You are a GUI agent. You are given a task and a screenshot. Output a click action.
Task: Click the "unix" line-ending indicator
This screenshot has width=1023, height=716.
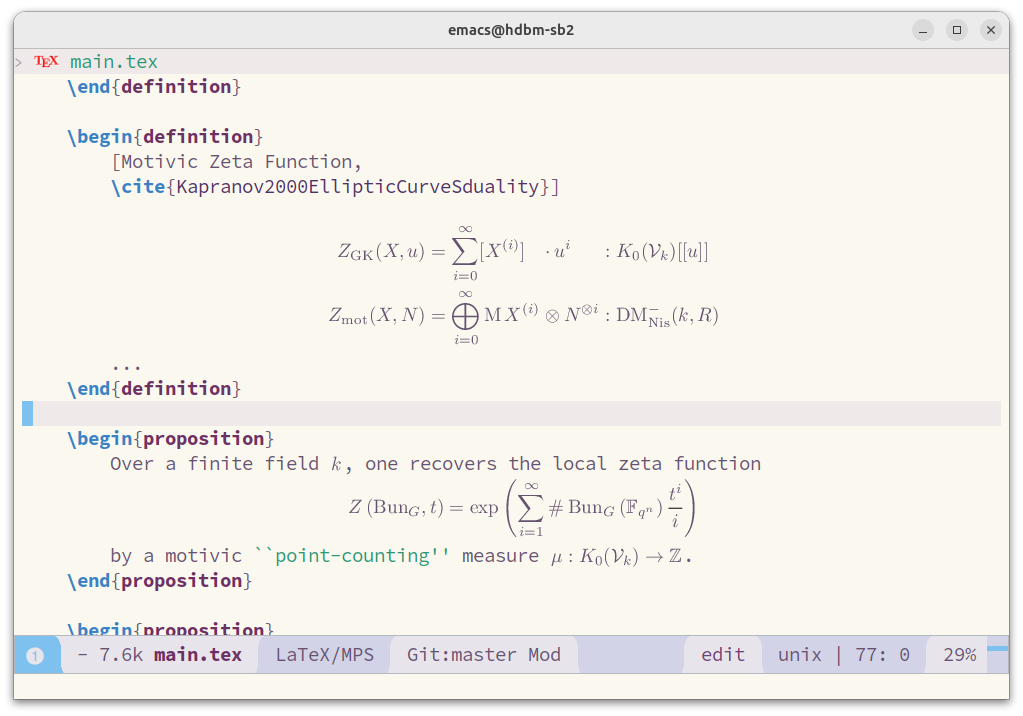coord(799,654)
